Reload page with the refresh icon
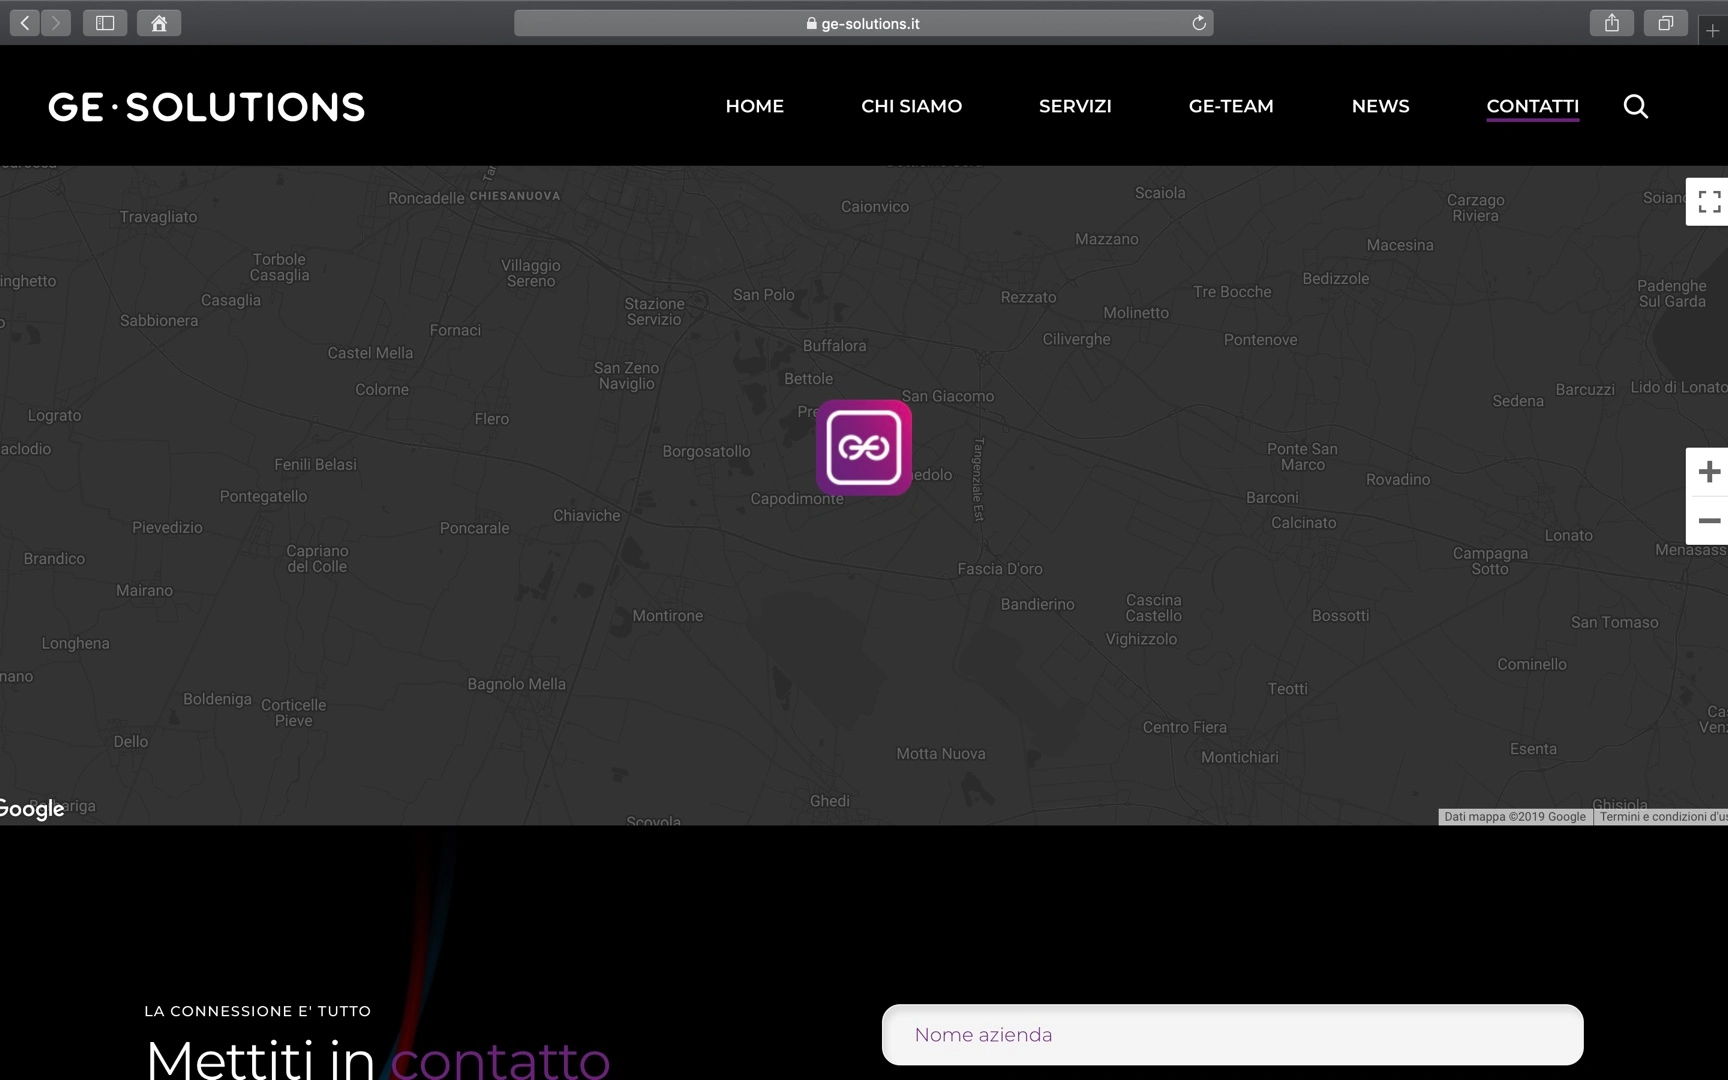 (1199, 23)
